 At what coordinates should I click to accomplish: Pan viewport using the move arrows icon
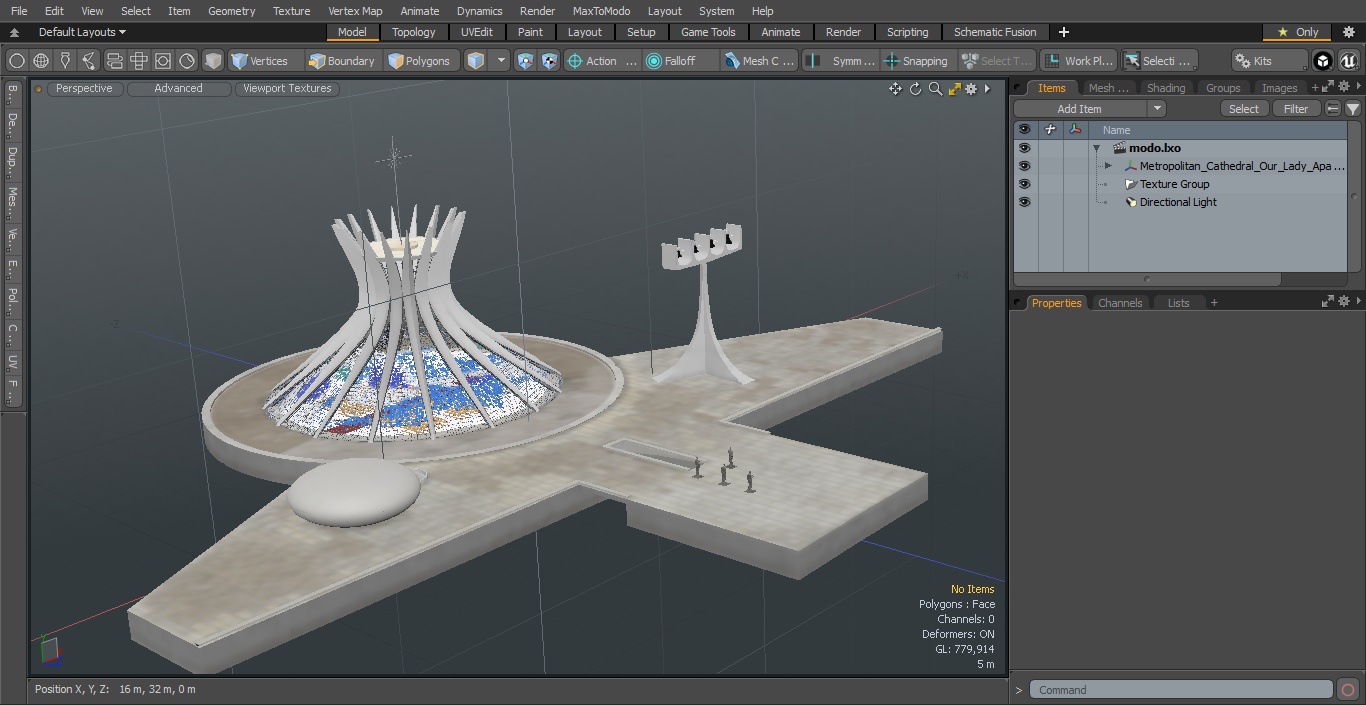pyautogui.click(x=895, y=89)
